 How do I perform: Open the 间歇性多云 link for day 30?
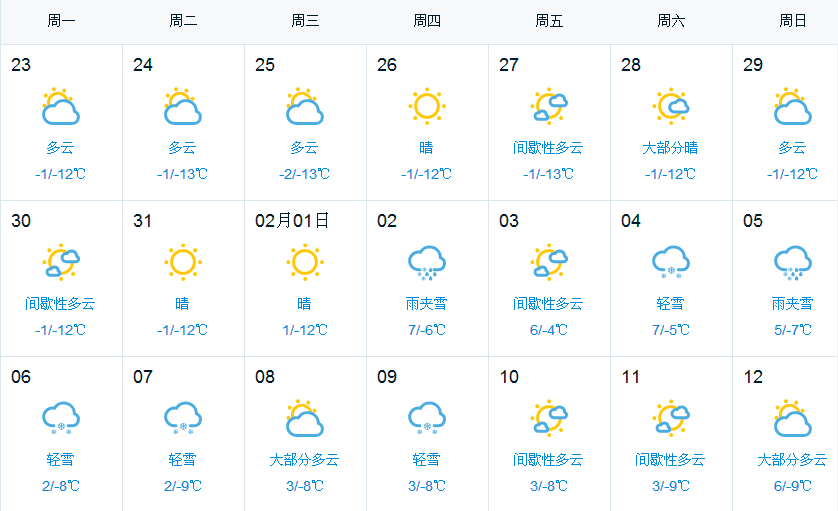click(x=60, y=304)
